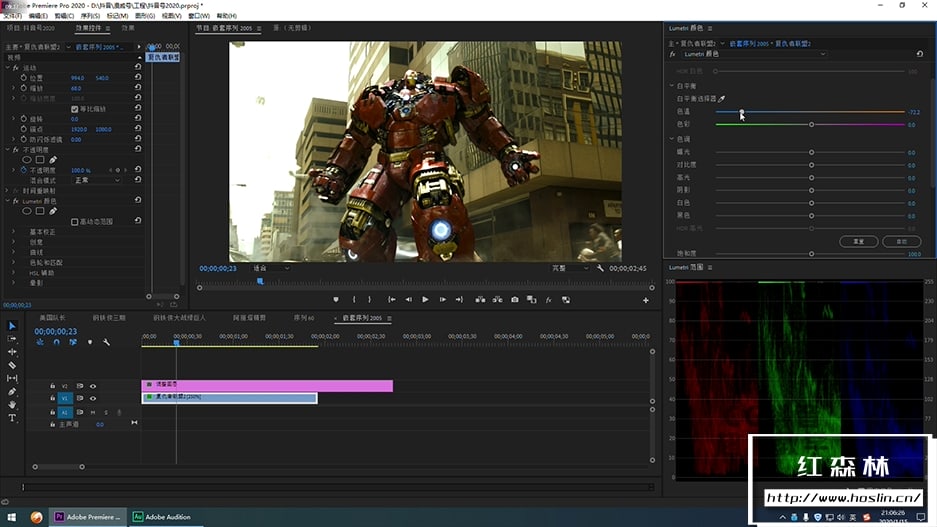
Task: Click the Auto button in Lumetri Color
Action: (902, 241)
